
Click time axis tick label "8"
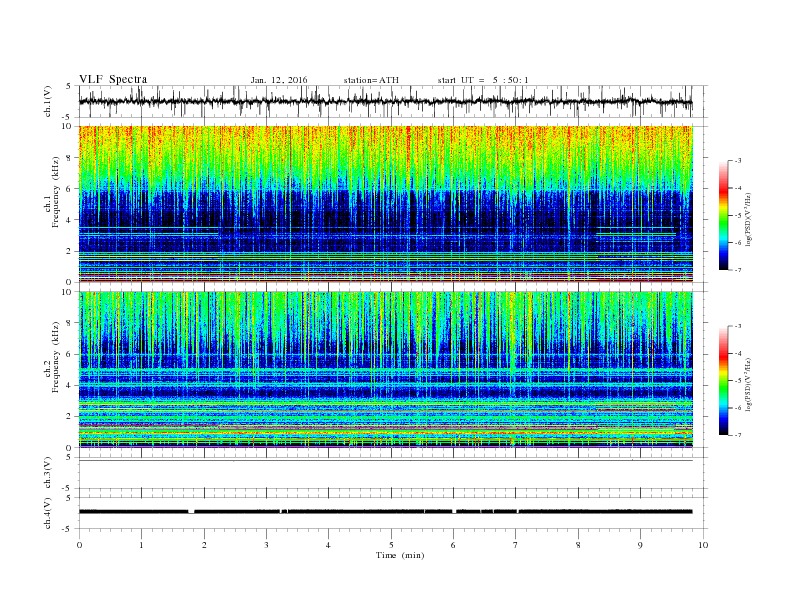[x=578, y=545]
